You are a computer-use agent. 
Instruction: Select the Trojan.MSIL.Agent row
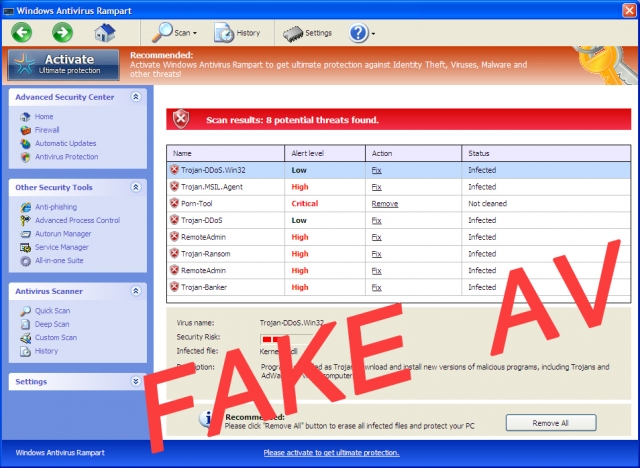click(399, 187)
